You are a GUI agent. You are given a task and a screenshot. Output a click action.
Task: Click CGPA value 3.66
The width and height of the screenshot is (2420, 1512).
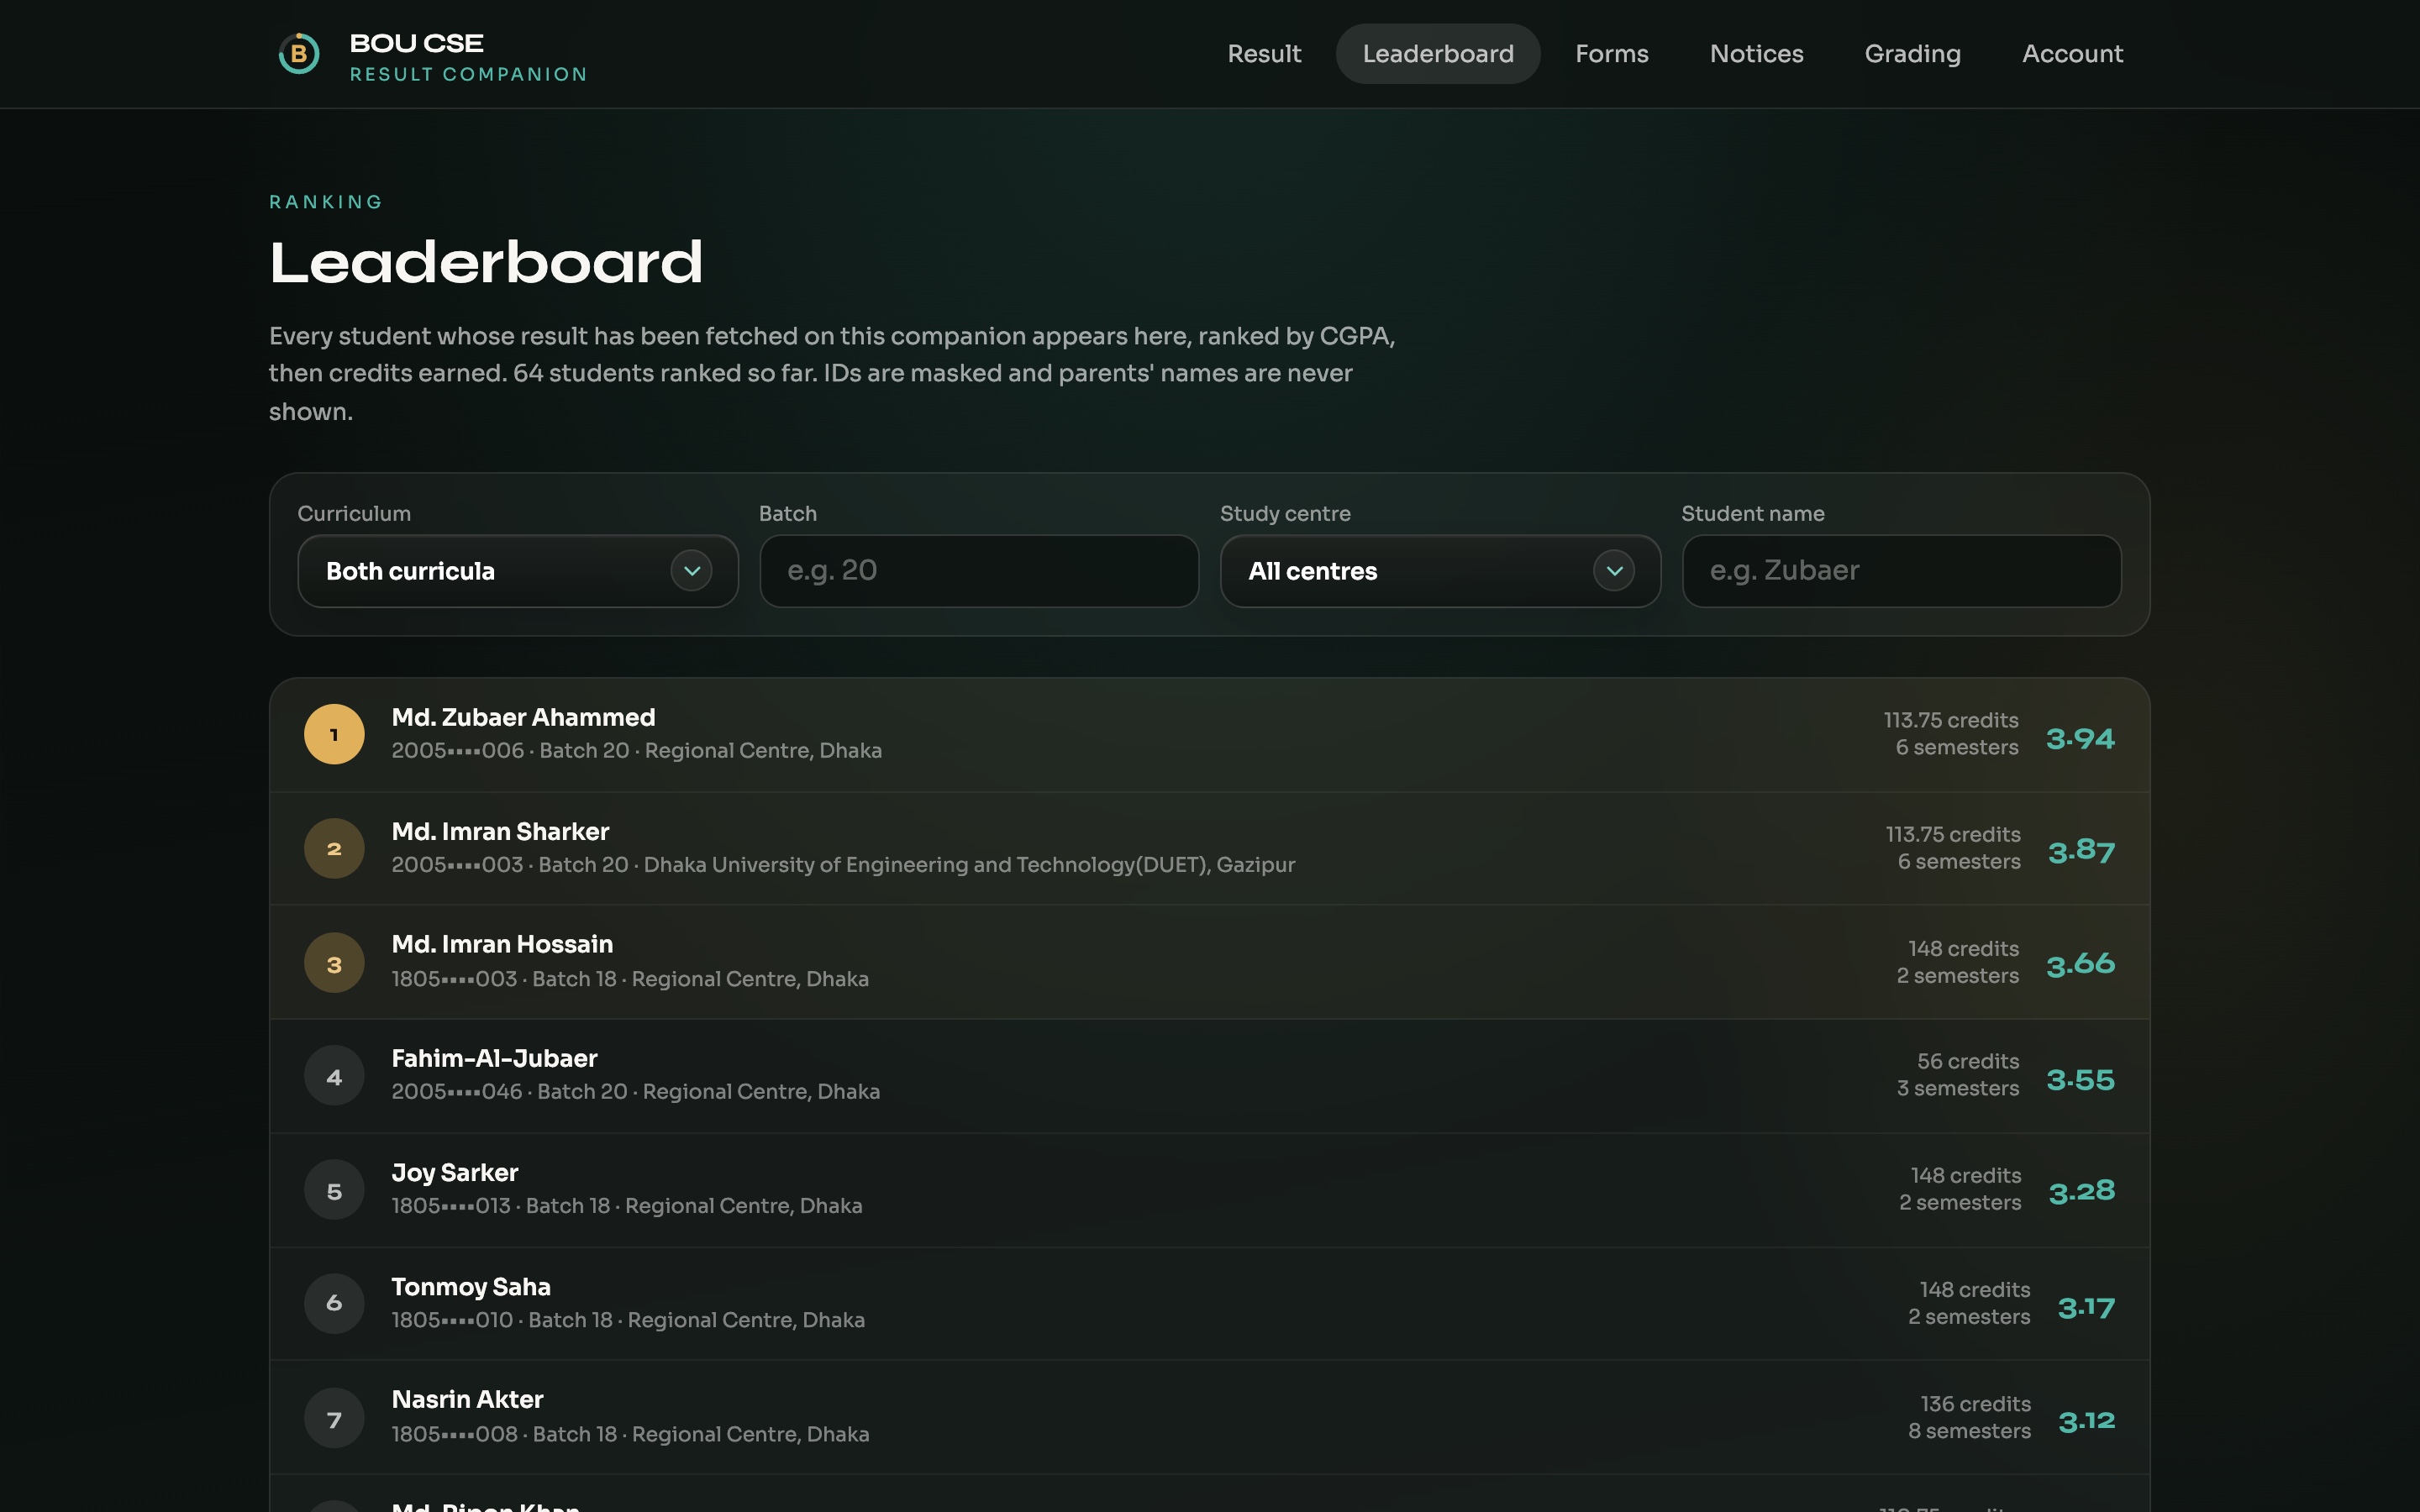point(2080,965)
